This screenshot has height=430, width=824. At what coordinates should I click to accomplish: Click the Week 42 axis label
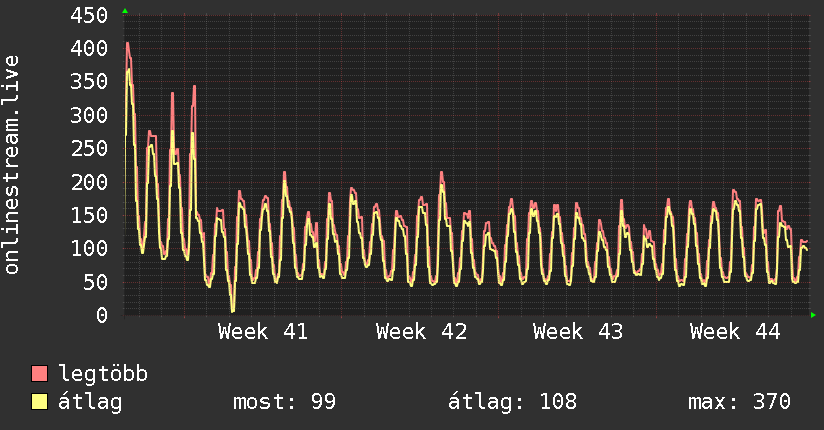pyautogui.click(x=421, y=332)
